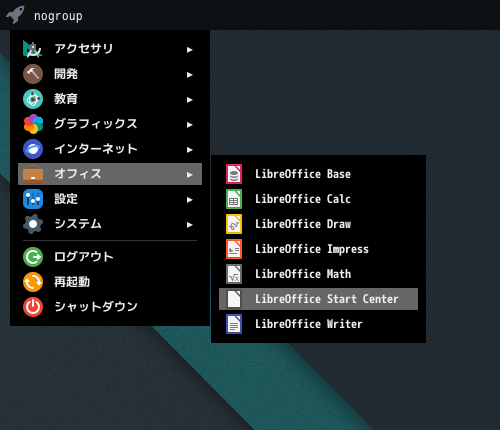The height and width of the screenshot is (430, 500).
Task: Open the 設定 menu entry
Action: (110, 199)
